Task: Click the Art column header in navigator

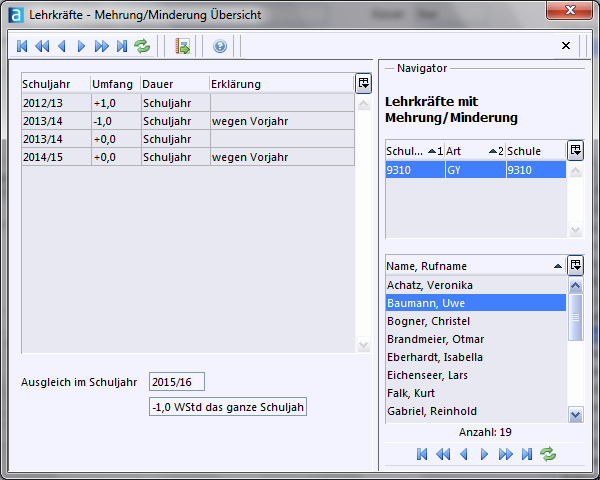Action: click(475, 151)
